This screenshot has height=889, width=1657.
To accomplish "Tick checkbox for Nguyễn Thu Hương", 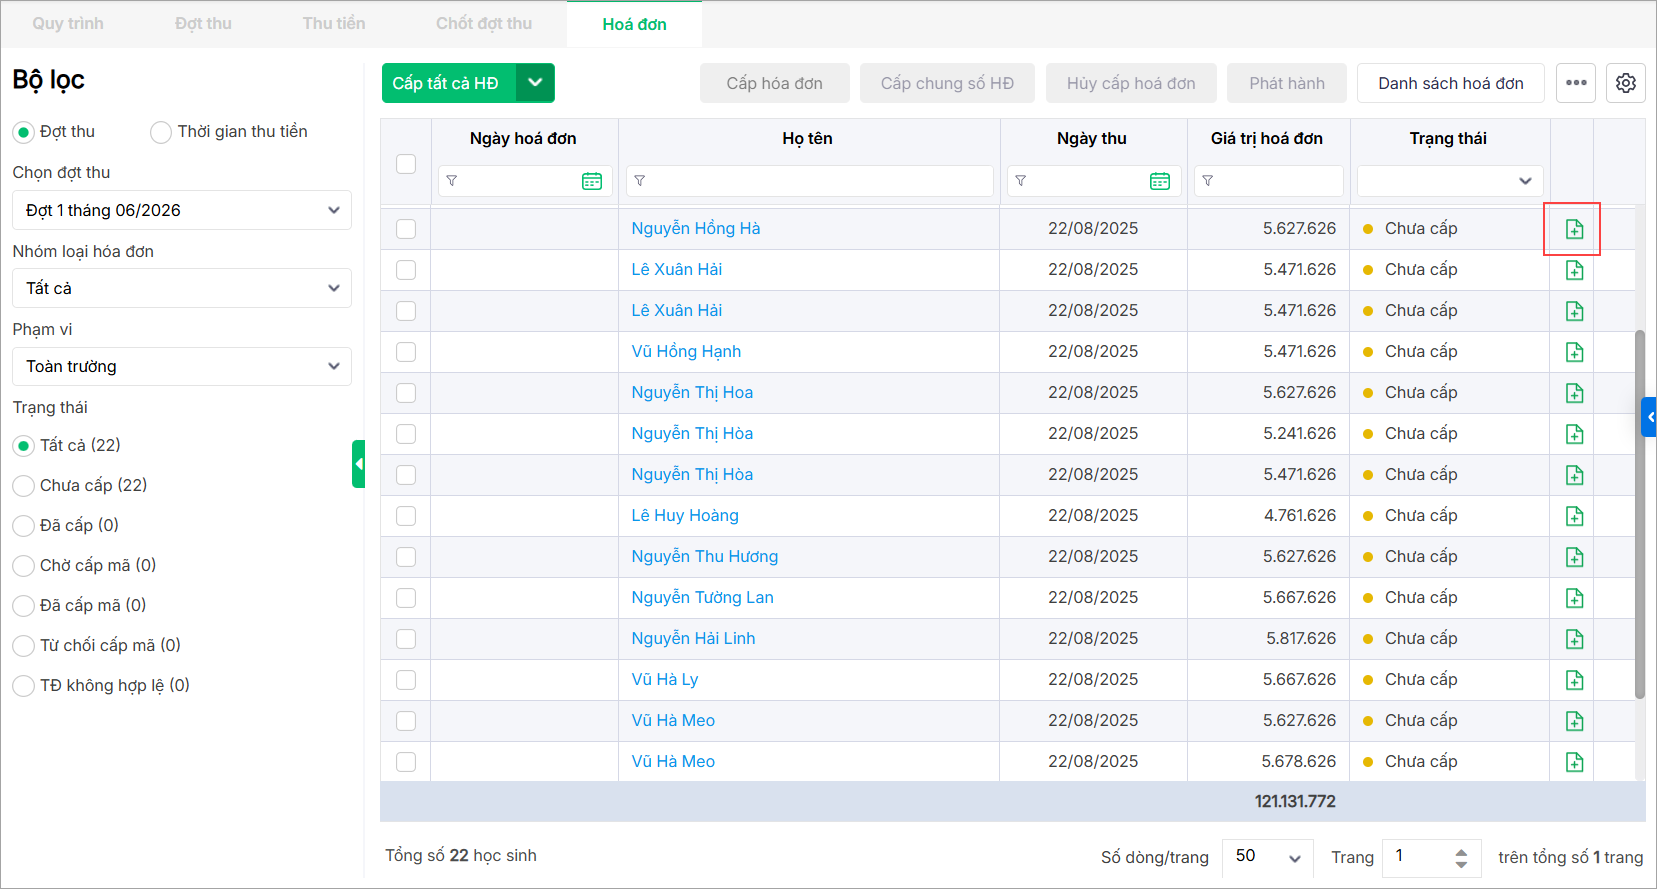I will (406, 557).
